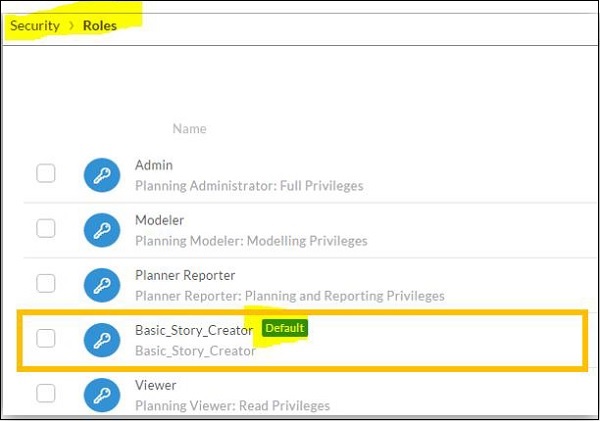Open the Basic_Story_Creator role name

coord(194,329)
